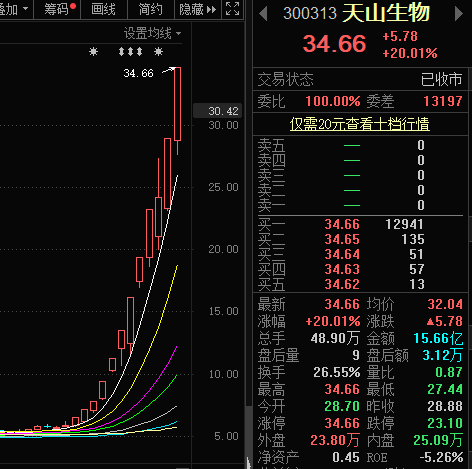Click the red dot on 筹码 button
Viewport: 472px width, 469px height.
tap(73, 6)
